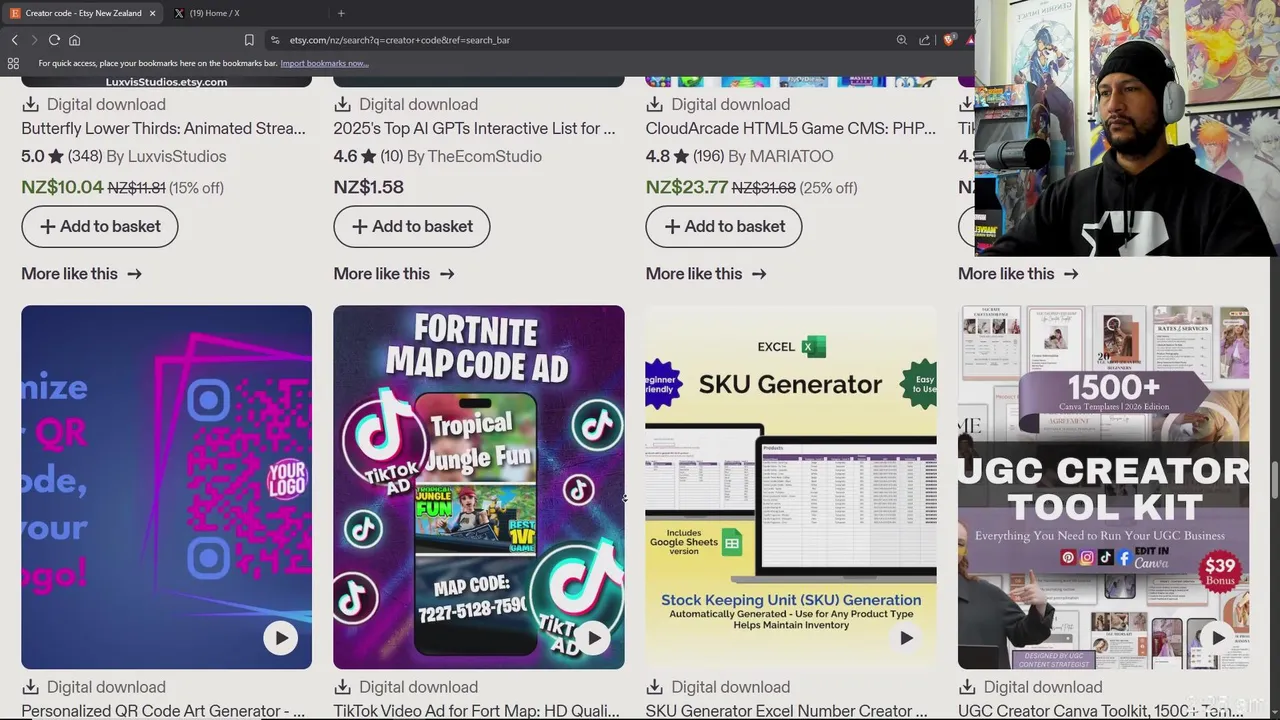Add CloudArcade HTML5 Game CMS to basket
Image resolution: width=1280 pixels, height=720 pixels.
pos(724,226)
